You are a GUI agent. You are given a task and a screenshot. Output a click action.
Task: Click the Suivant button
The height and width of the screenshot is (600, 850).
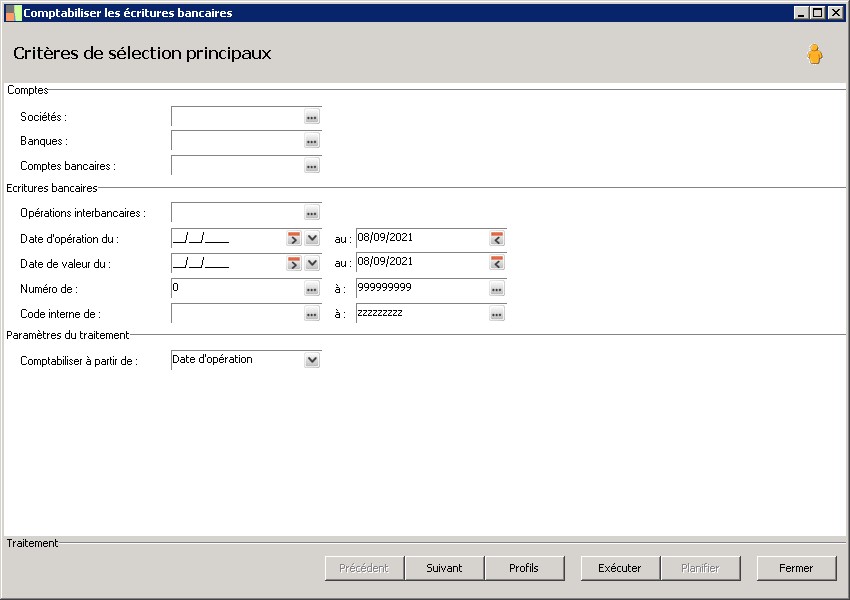coord(444,568)
